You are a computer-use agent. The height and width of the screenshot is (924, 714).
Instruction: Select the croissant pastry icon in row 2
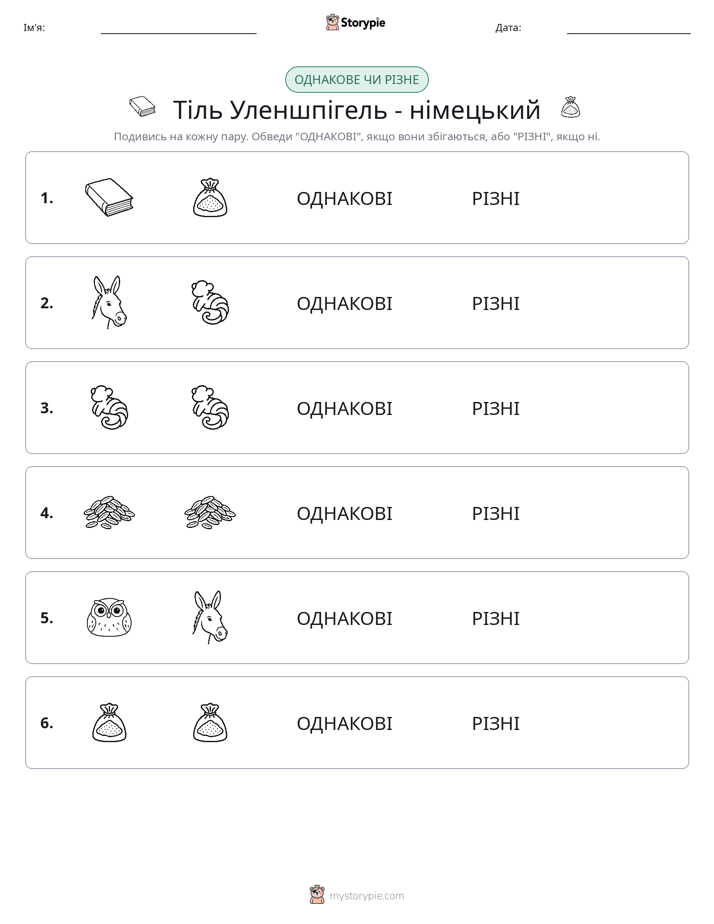pos(210,302)
